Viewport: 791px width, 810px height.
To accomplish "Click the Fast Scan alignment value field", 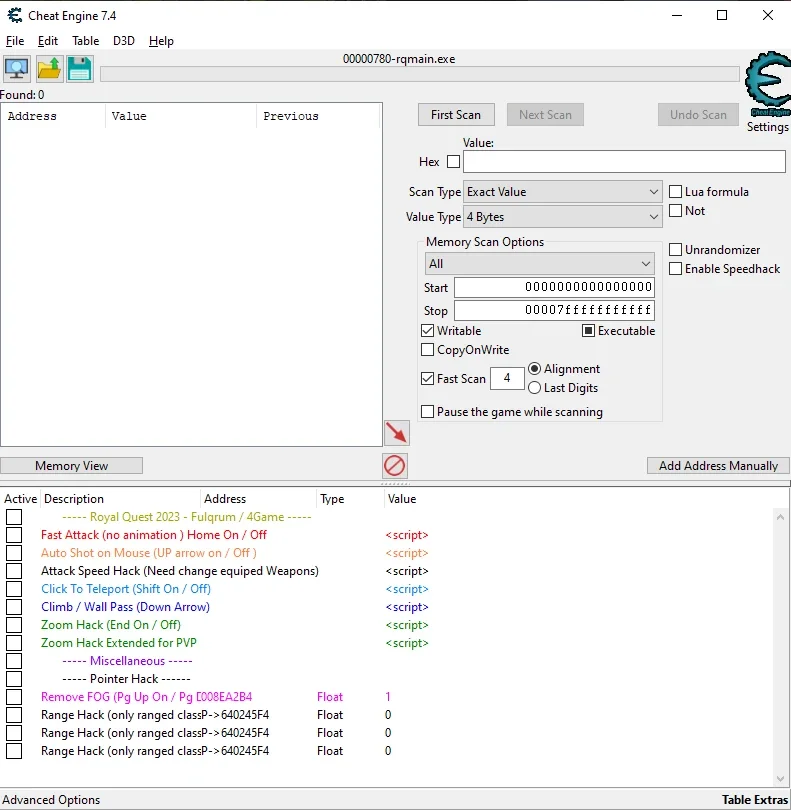I will click(x=507, y=378).
